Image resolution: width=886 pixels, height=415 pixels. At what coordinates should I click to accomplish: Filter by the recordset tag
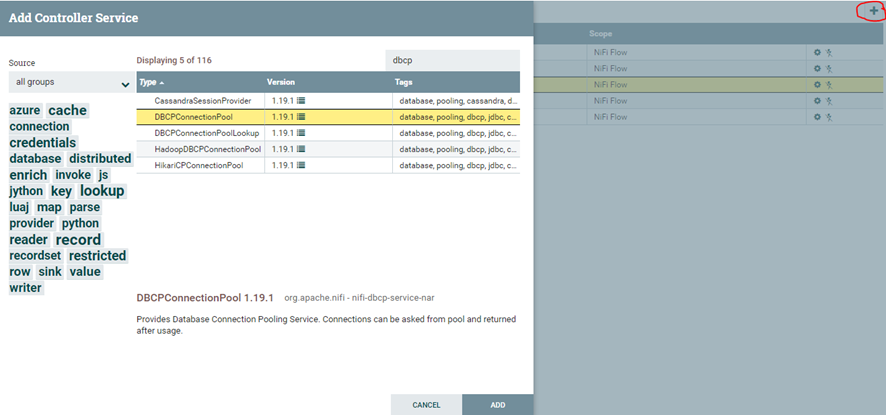click(x=35, y=256)
